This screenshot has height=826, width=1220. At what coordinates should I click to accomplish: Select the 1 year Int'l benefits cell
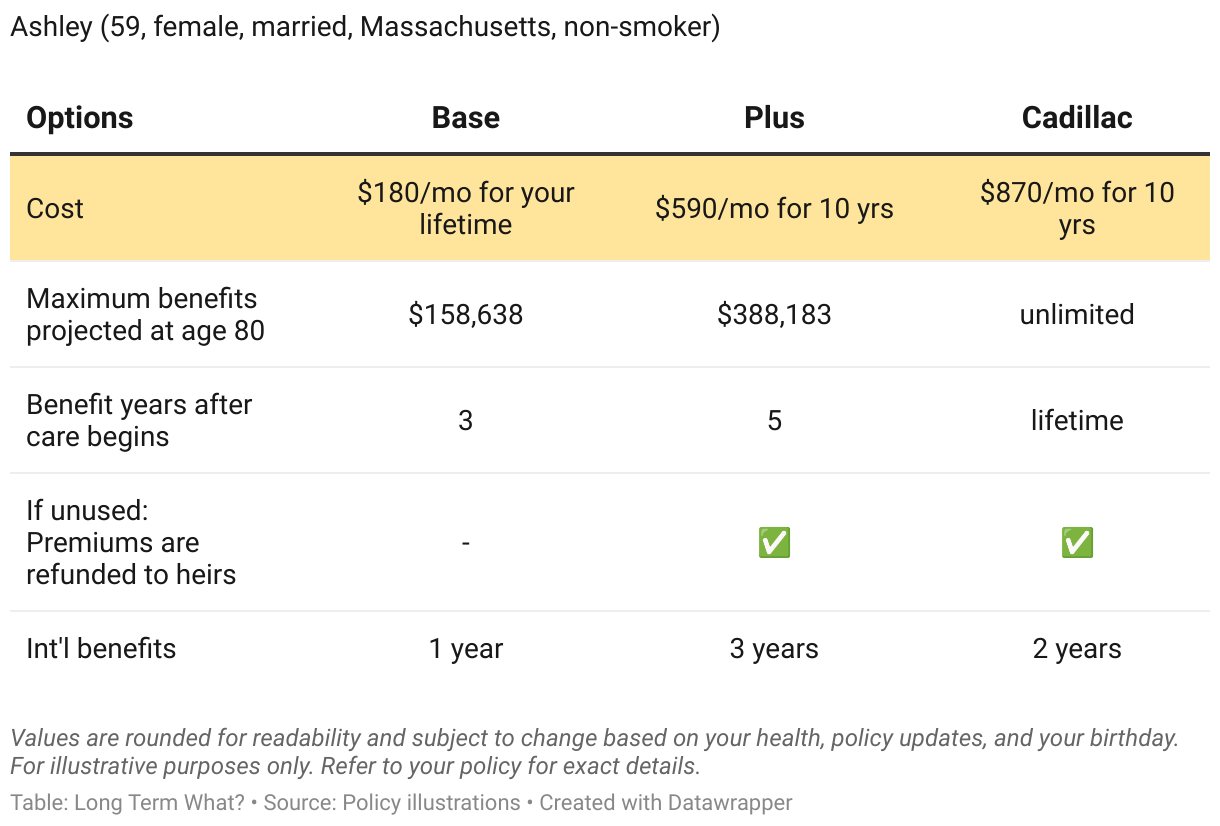click(x=466, y=649)
